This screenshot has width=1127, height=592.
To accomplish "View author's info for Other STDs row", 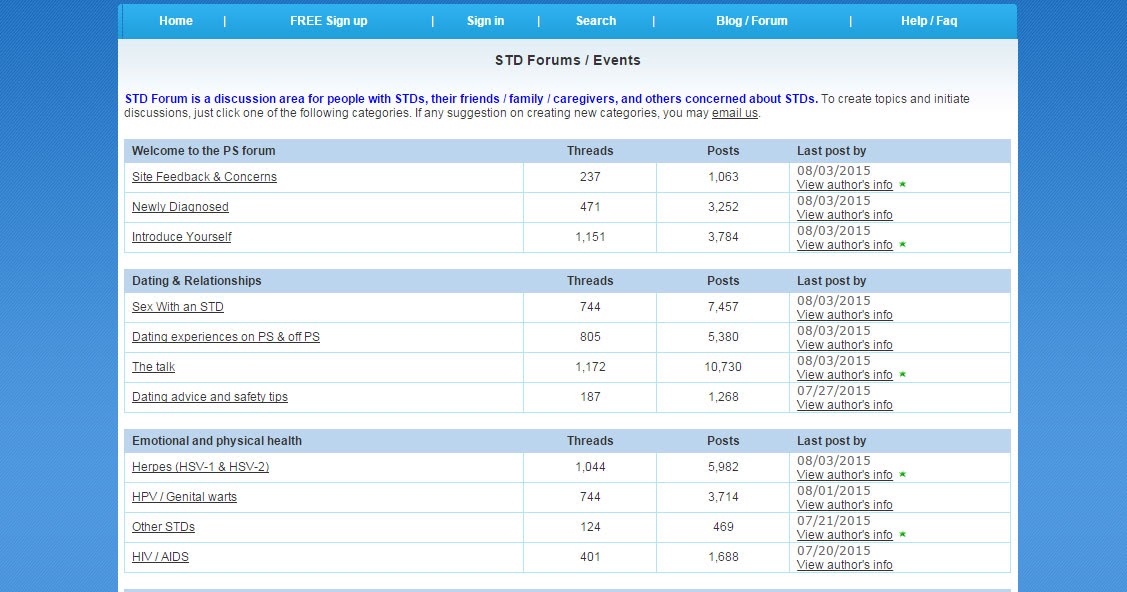I will 845,536.
